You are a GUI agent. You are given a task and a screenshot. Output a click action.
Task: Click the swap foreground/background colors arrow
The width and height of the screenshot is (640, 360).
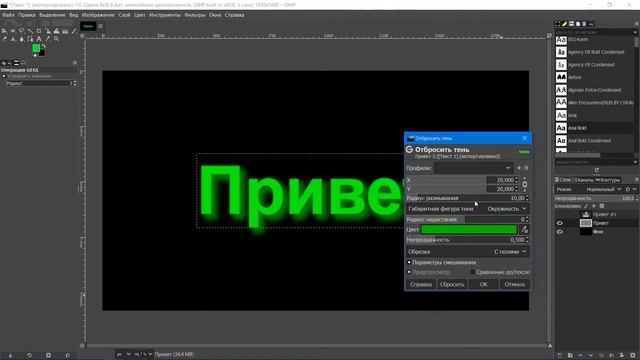[x=44, y=46]
